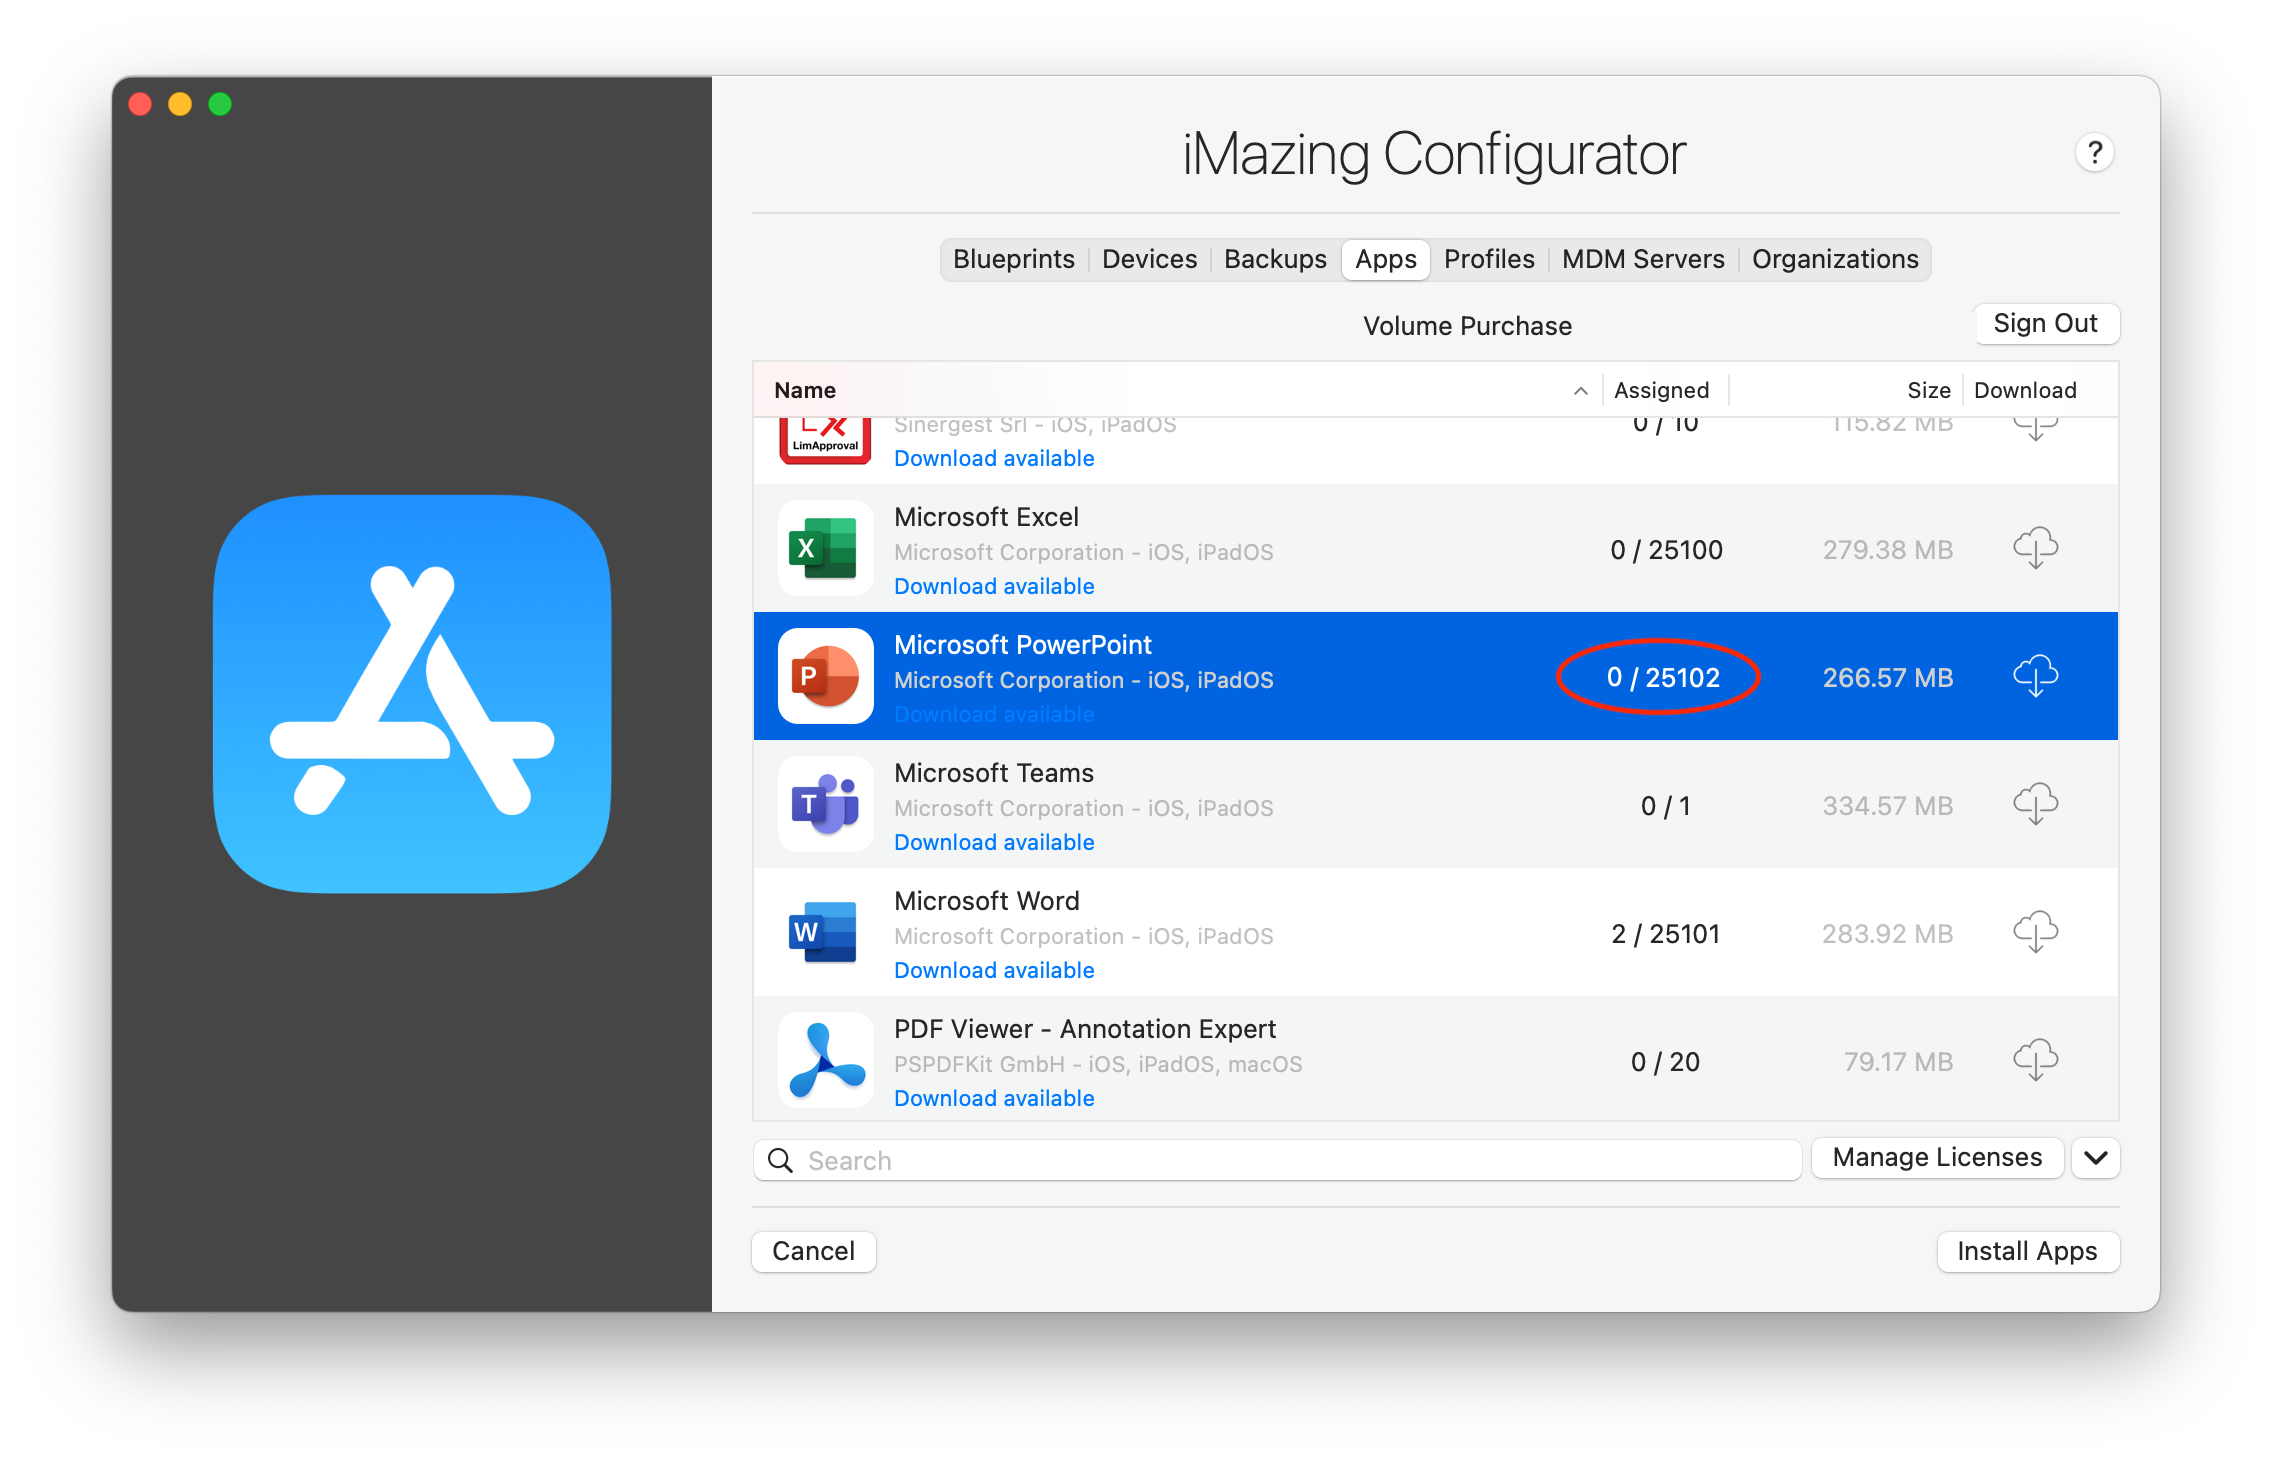Download PDF Viewer with its cloud icon
Image resolution: width=2272 pixels, height=1460 pixels.
(2035, 1060)
